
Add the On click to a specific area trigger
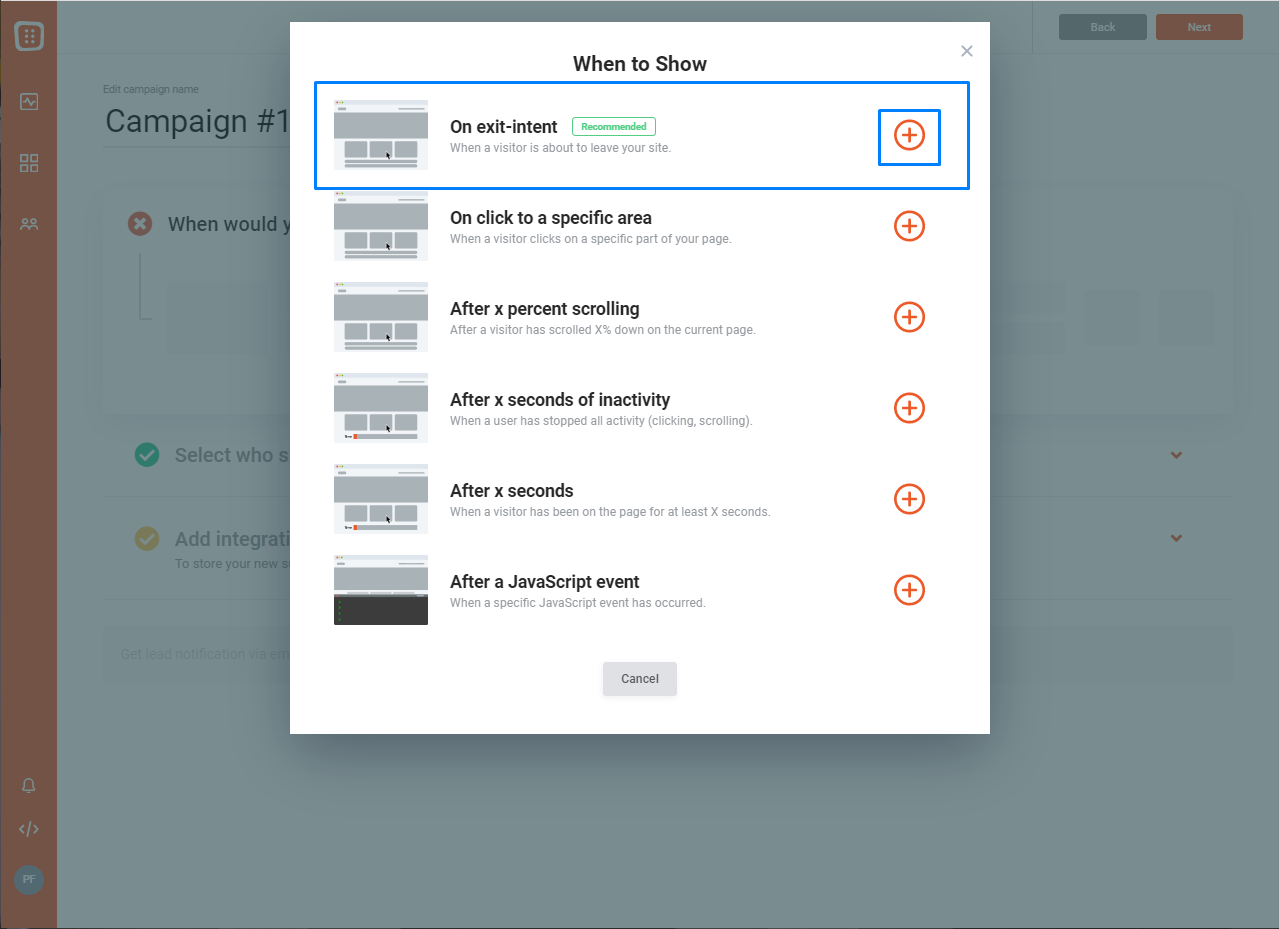click(909, 226)
